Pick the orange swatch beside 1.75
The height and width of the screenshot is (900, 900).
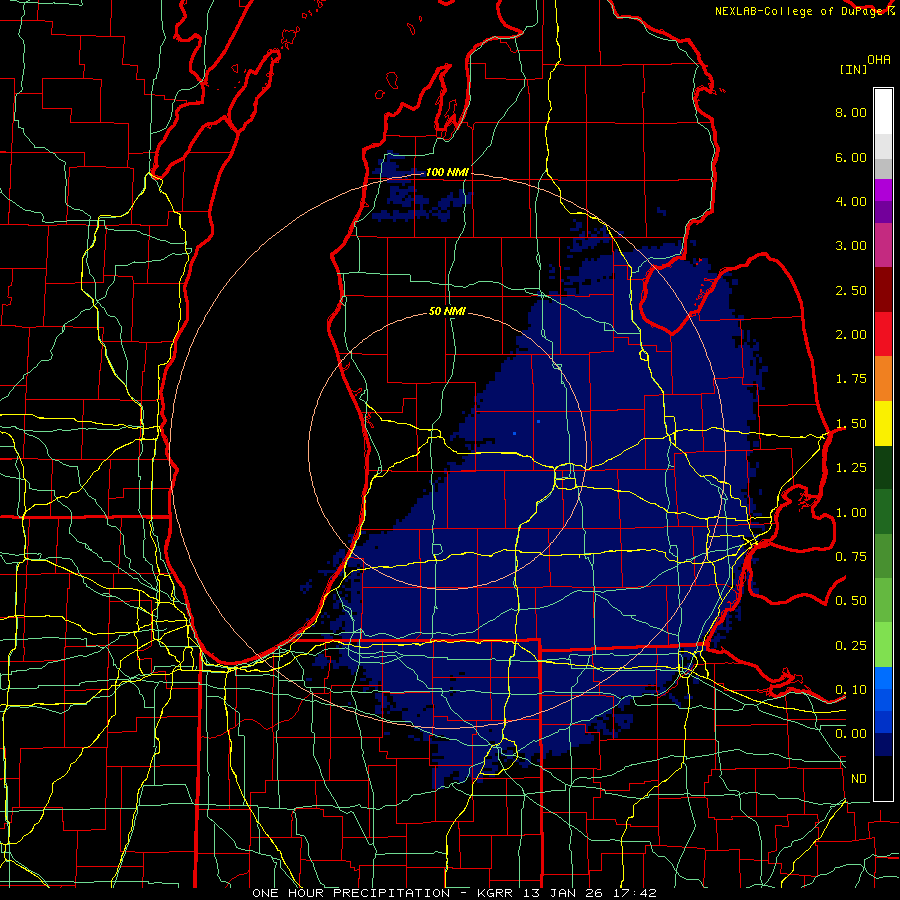(883, 379)
